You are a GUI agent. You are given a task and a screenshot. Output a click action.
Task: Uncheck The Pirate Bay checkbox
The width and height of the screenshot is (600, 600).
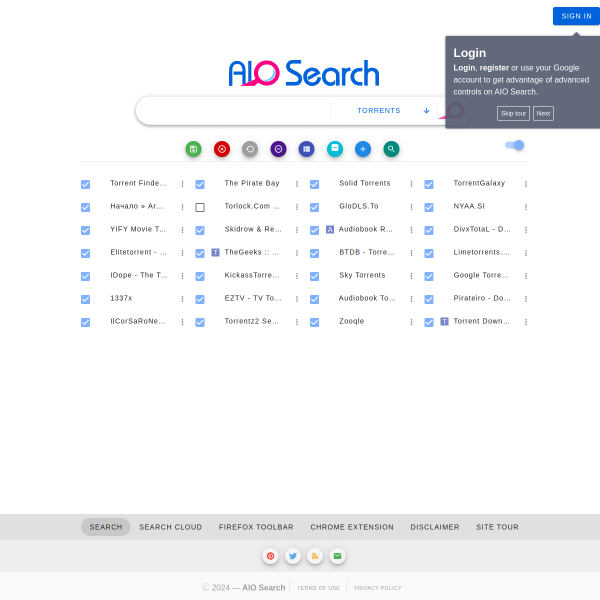pyautogui.click(x=200, y=184)
